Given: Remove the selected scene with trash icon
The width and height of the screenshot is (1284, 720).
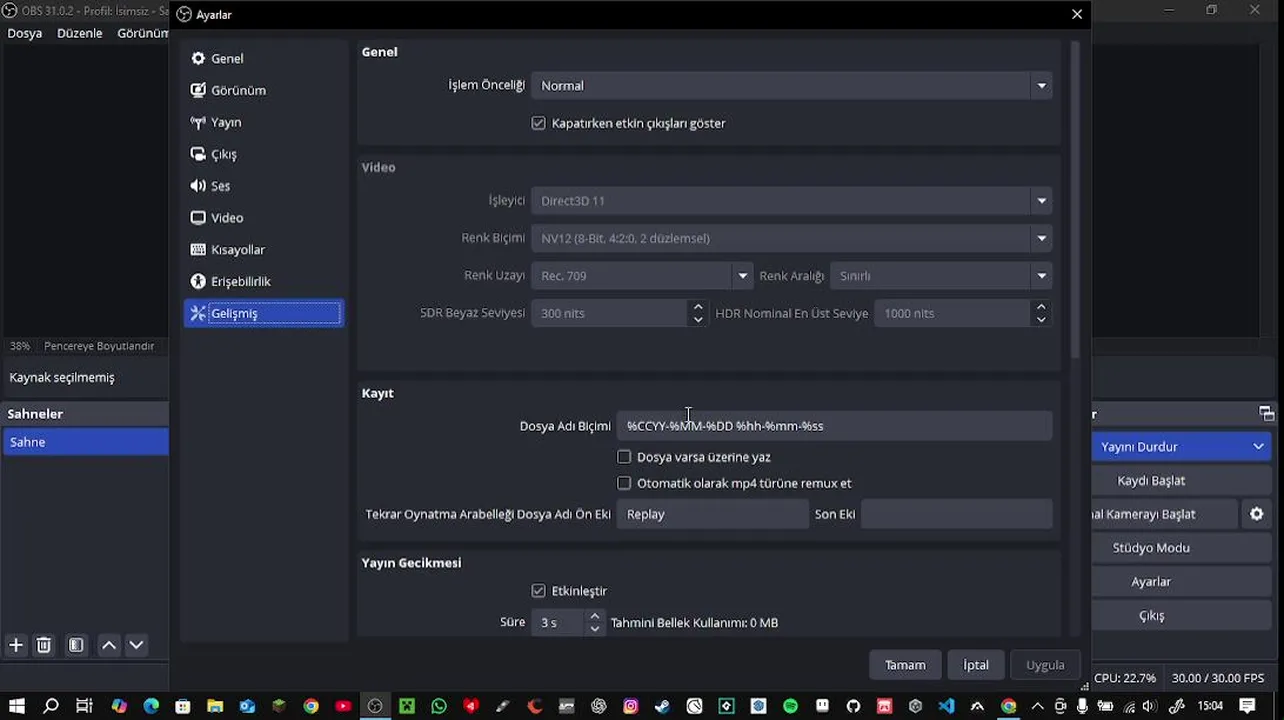Looking at the screenshot, I should tap(44, 645).
